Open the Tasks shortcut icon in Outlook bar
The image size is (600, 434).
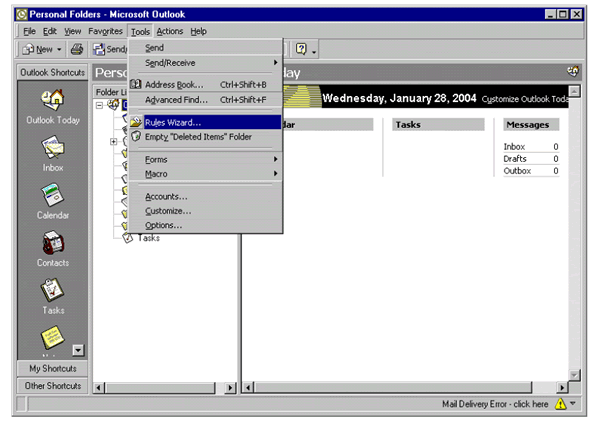[52, 290]
